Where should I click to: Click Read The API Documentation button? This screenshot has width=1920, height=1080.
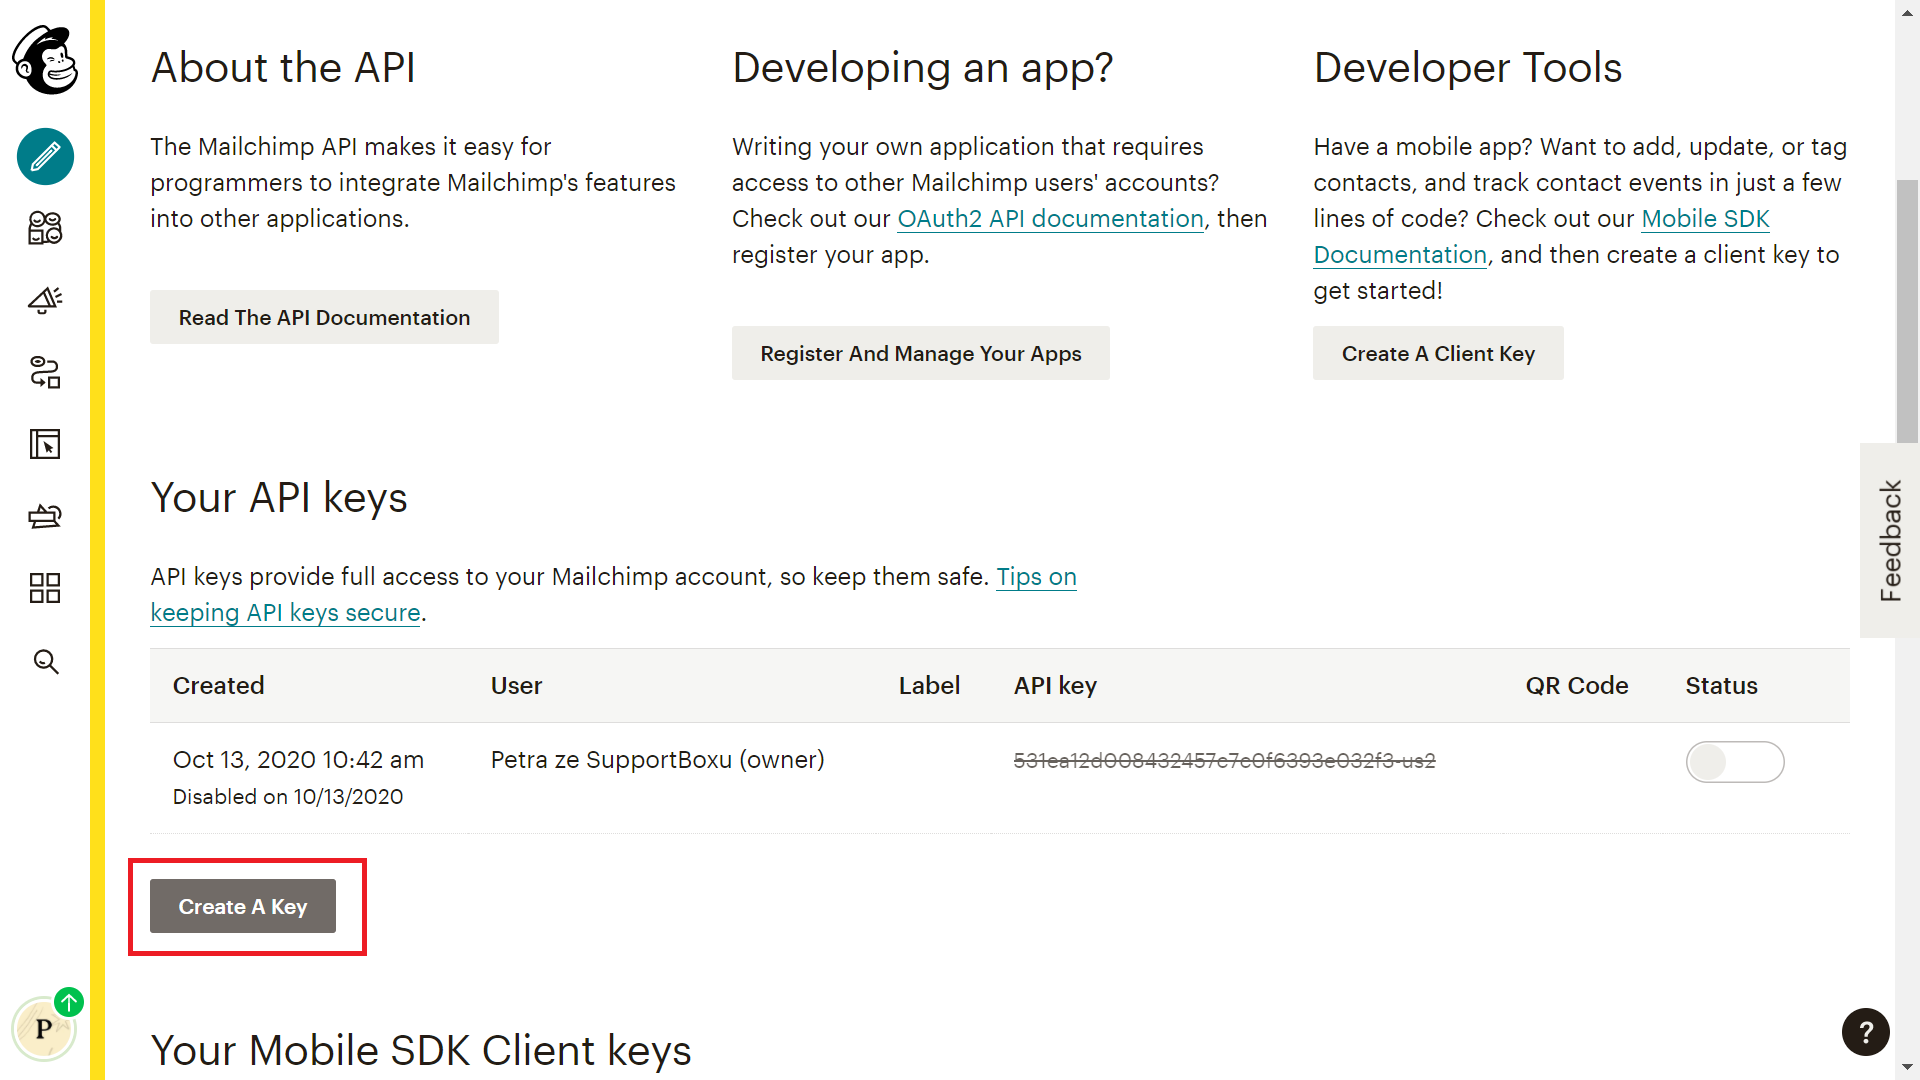click(x=324, y=317)
